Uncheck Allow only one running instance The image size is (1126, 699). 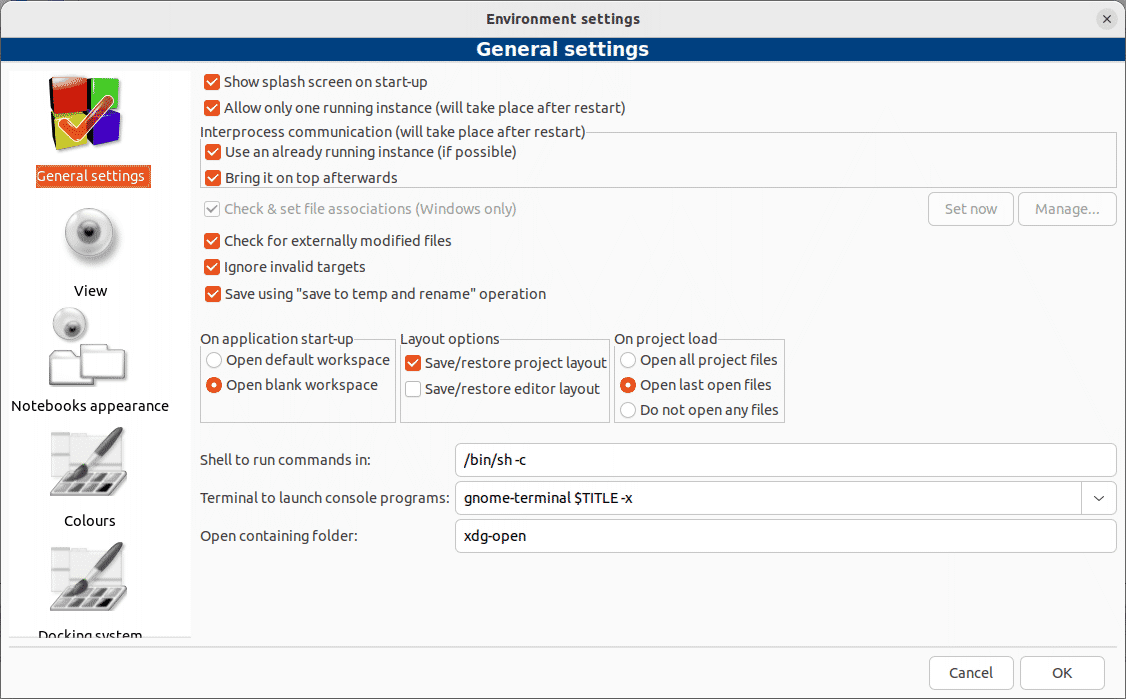(212, 108)
